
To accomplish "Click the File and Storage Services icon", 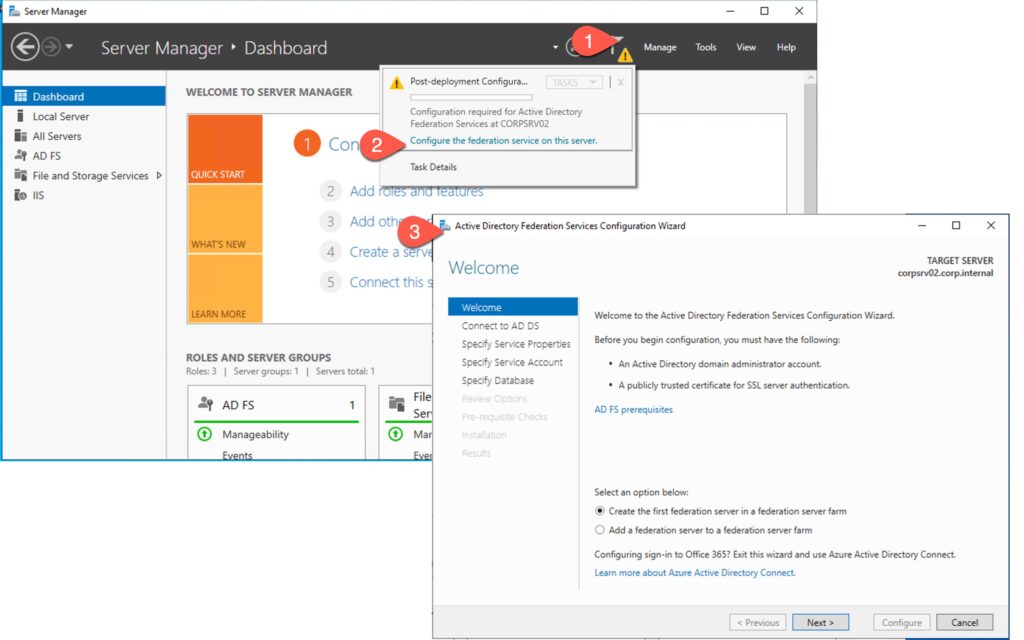I will [20, 176].
